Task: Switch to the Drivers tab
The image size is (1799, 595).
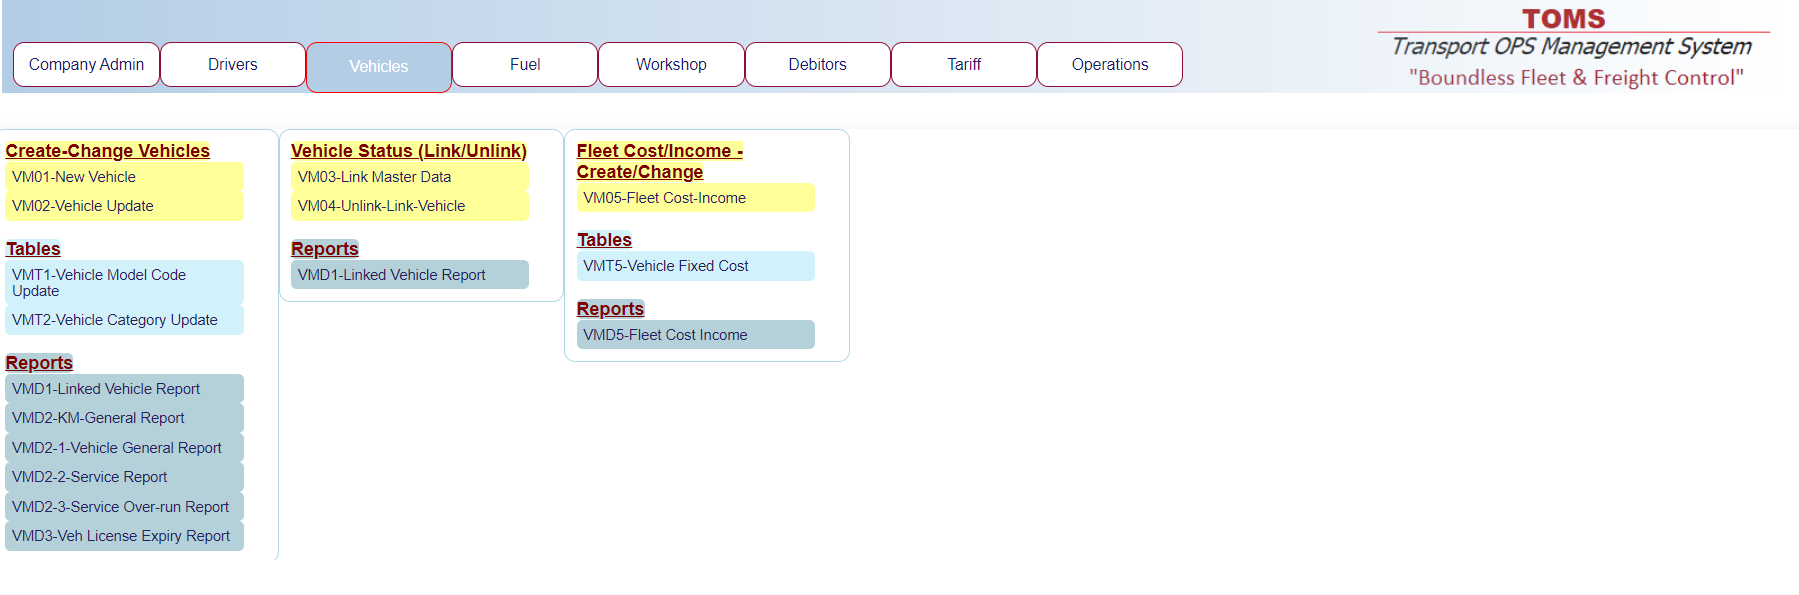Action: tap(232, 65)
